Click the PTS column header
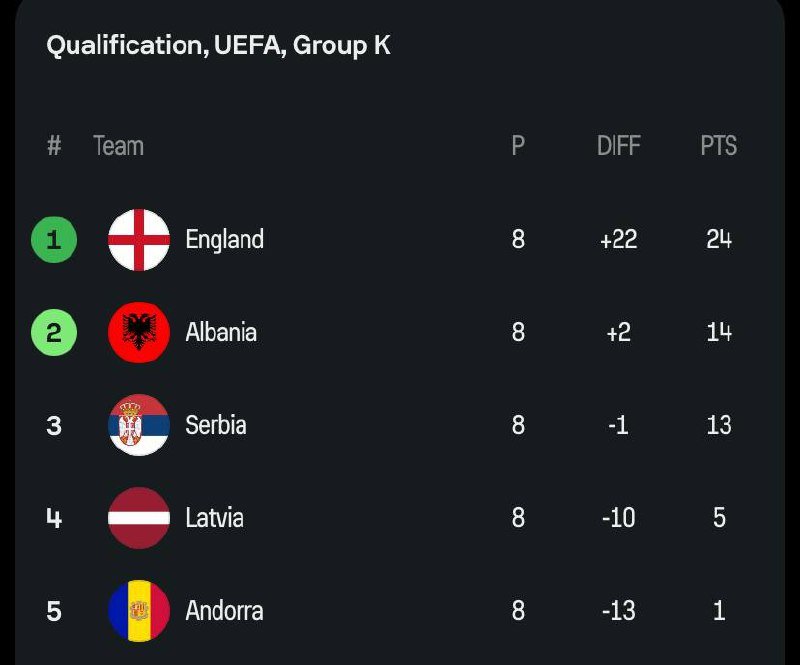Viewport: 800px width, 665px height. (x=718, y=146)
